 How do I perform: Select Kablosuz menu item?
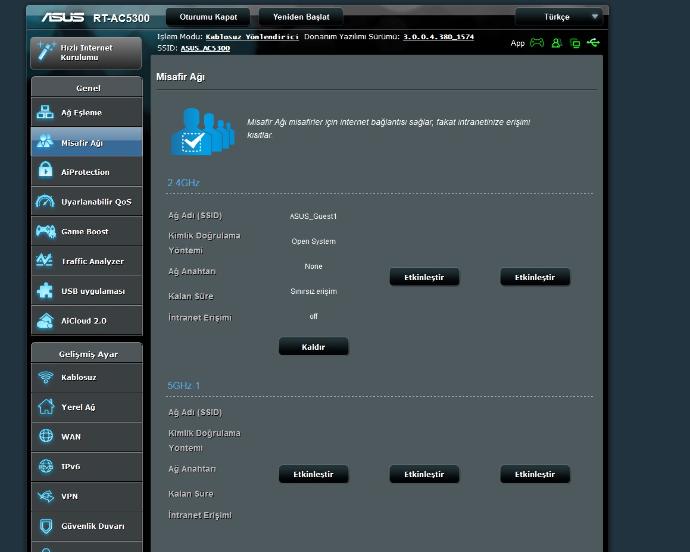pyautogui.click(x=87, y=377)
